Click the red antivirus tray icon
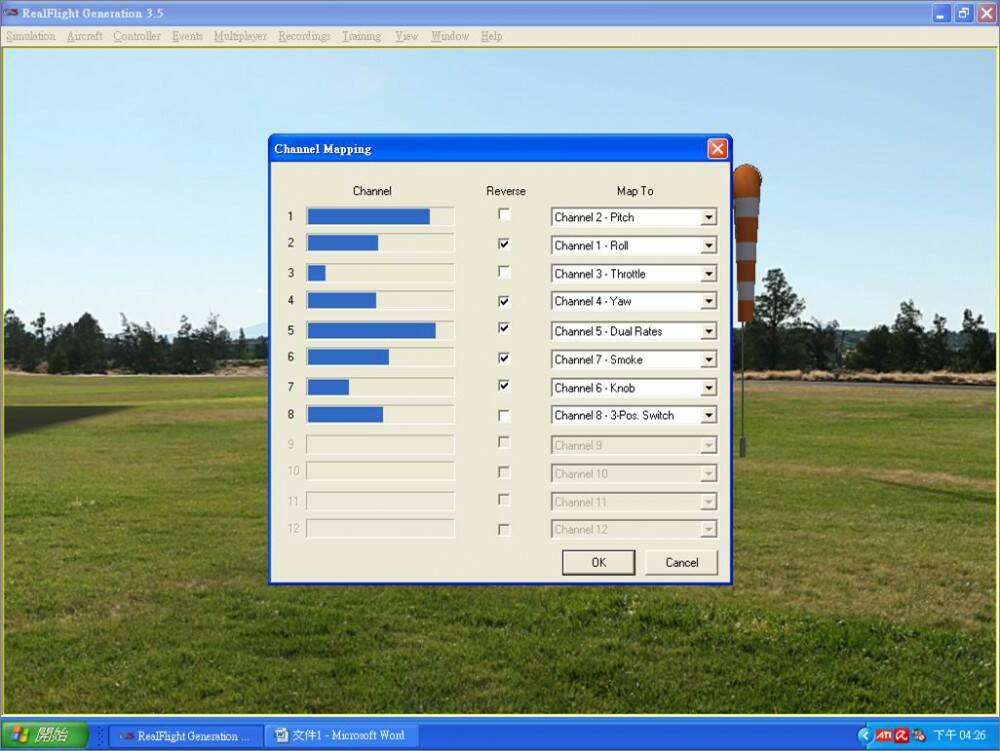1000x751 pixels. click(x=901, y=736)
